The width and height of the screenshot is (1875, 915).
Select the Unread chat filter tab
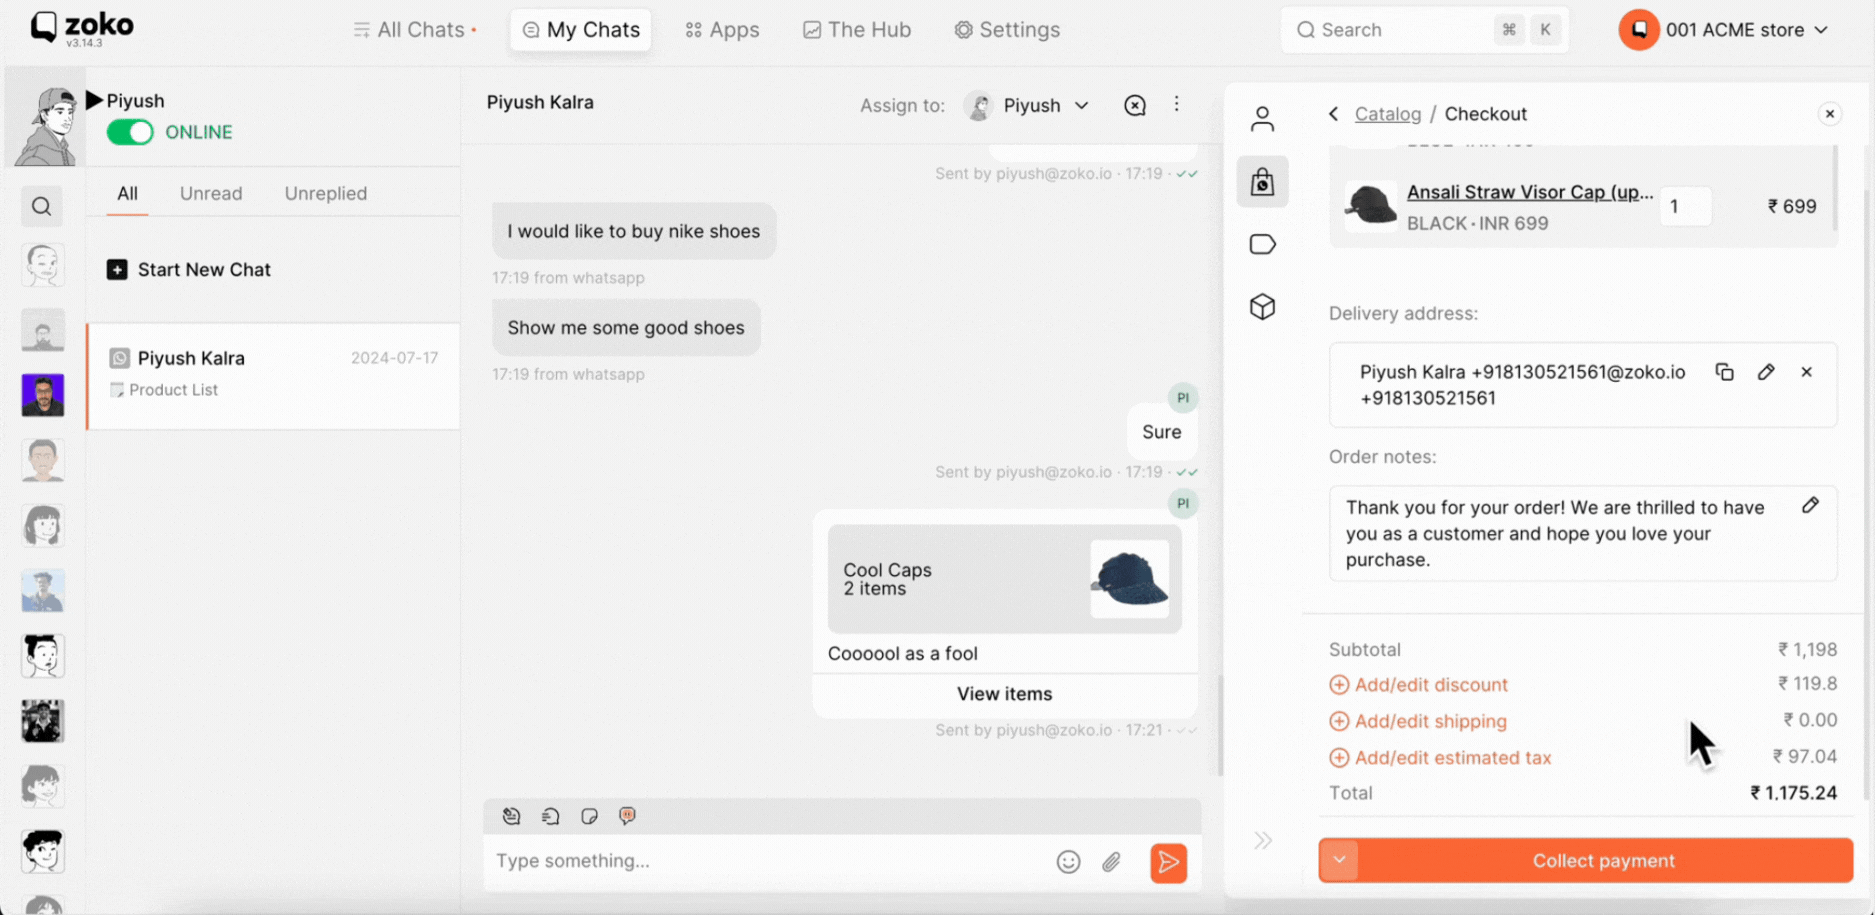tap(211, 194)
